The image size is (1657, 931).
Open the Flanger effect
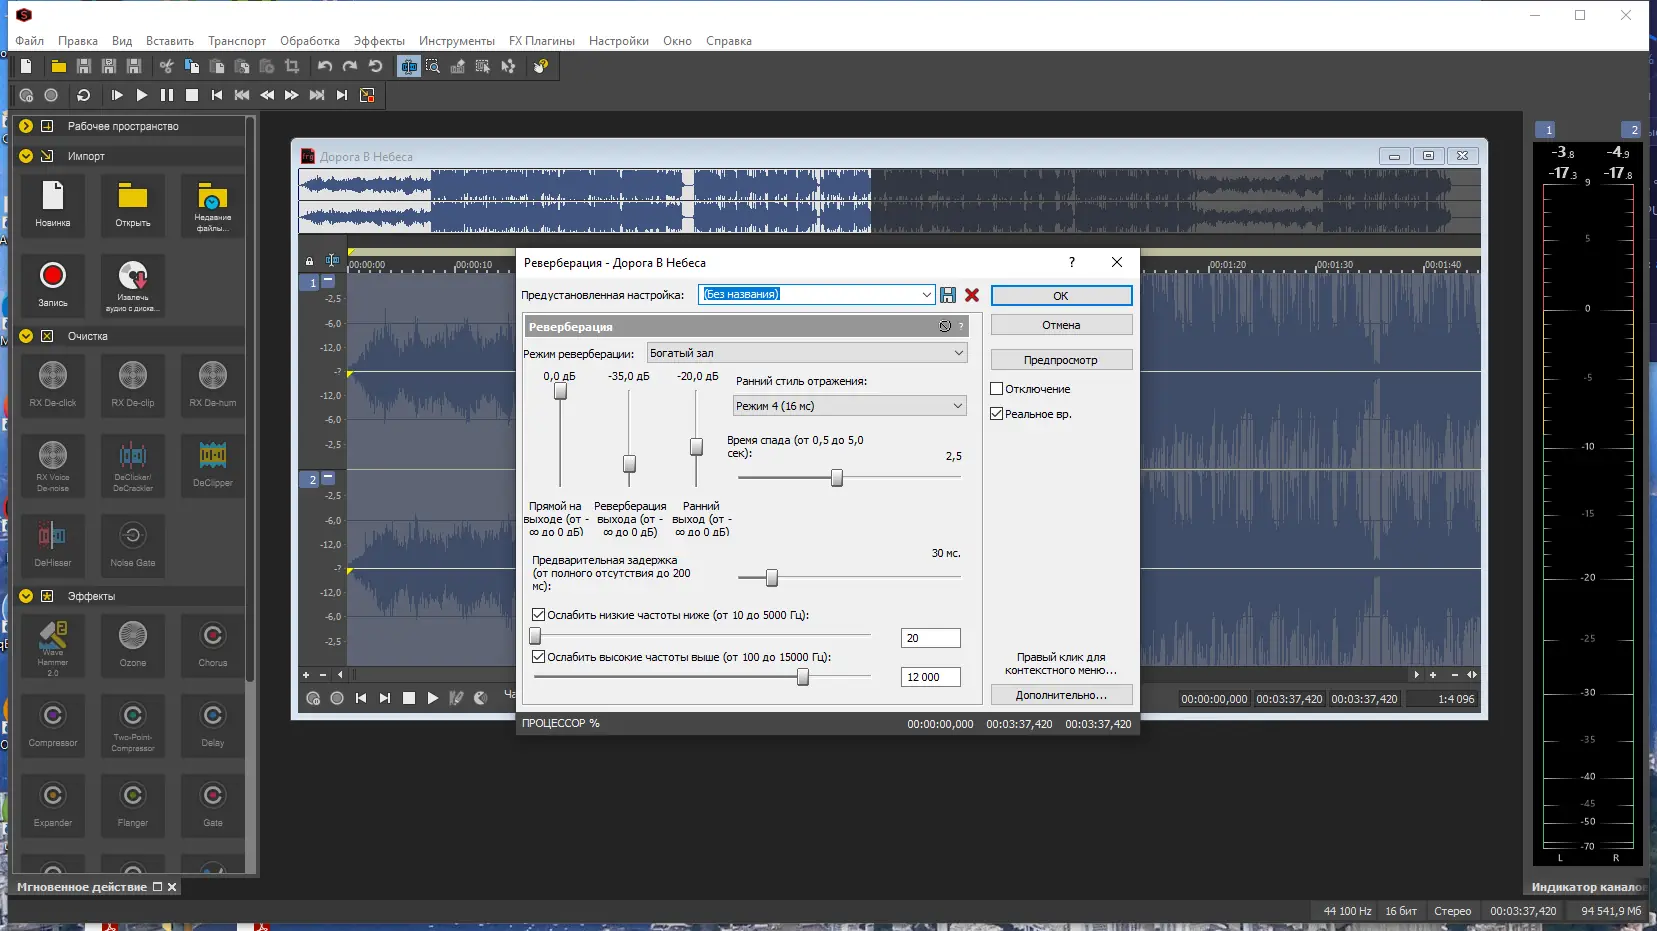tap(133, 805)
